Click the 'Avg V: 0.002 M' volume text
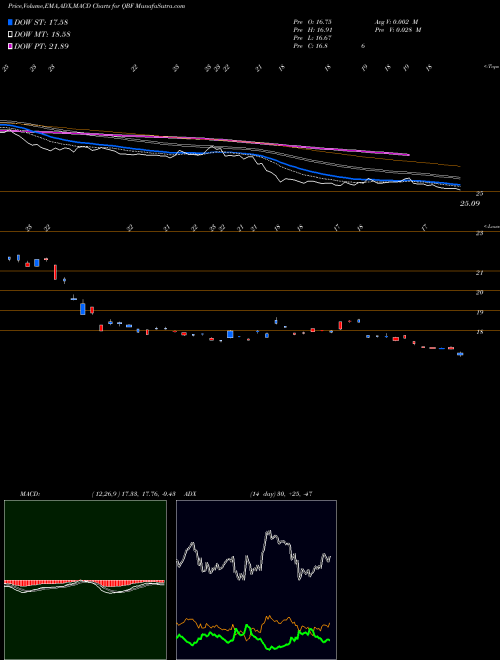Viewport: 500px width, 660px height. pyautogui.click(x=396, y=22)
